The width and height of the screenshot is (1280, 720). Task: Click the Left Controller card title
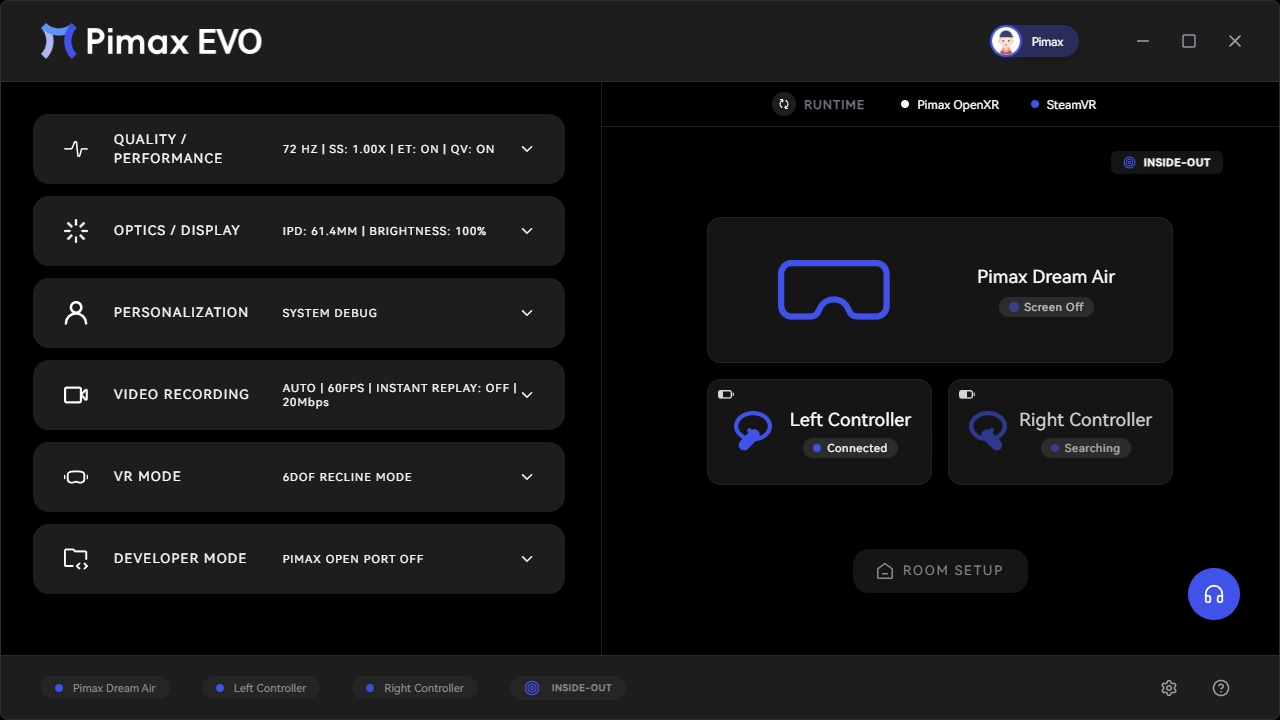(850, 420)
